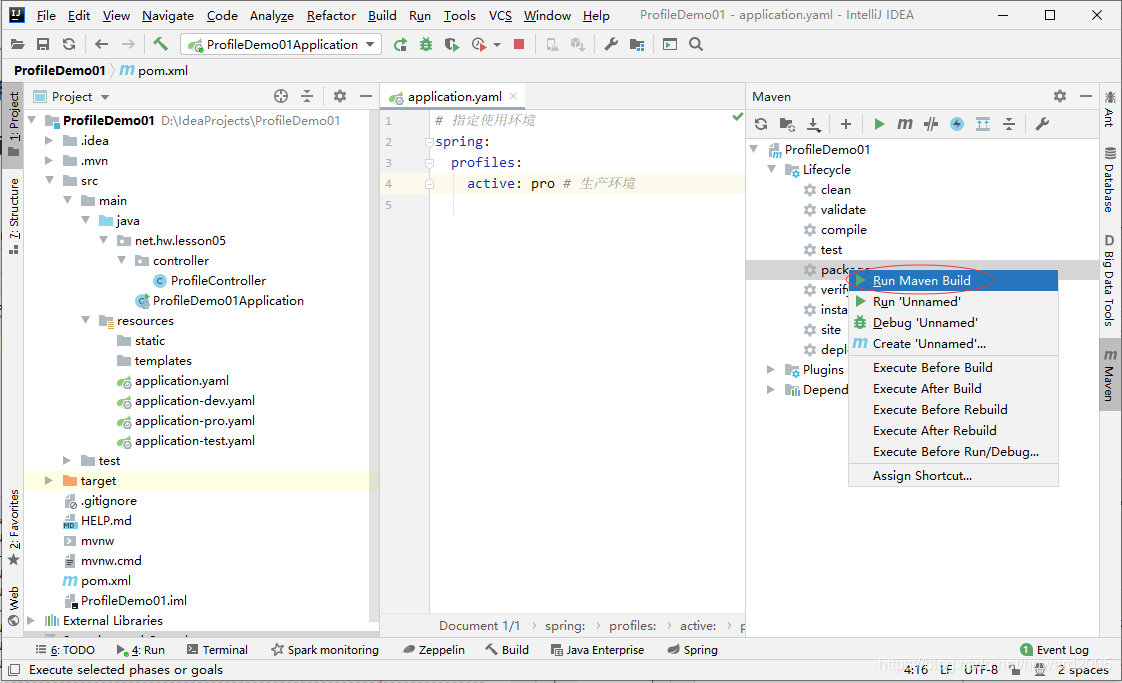Click the Execute Maven Goal 'm' icon

click(904, 124)
